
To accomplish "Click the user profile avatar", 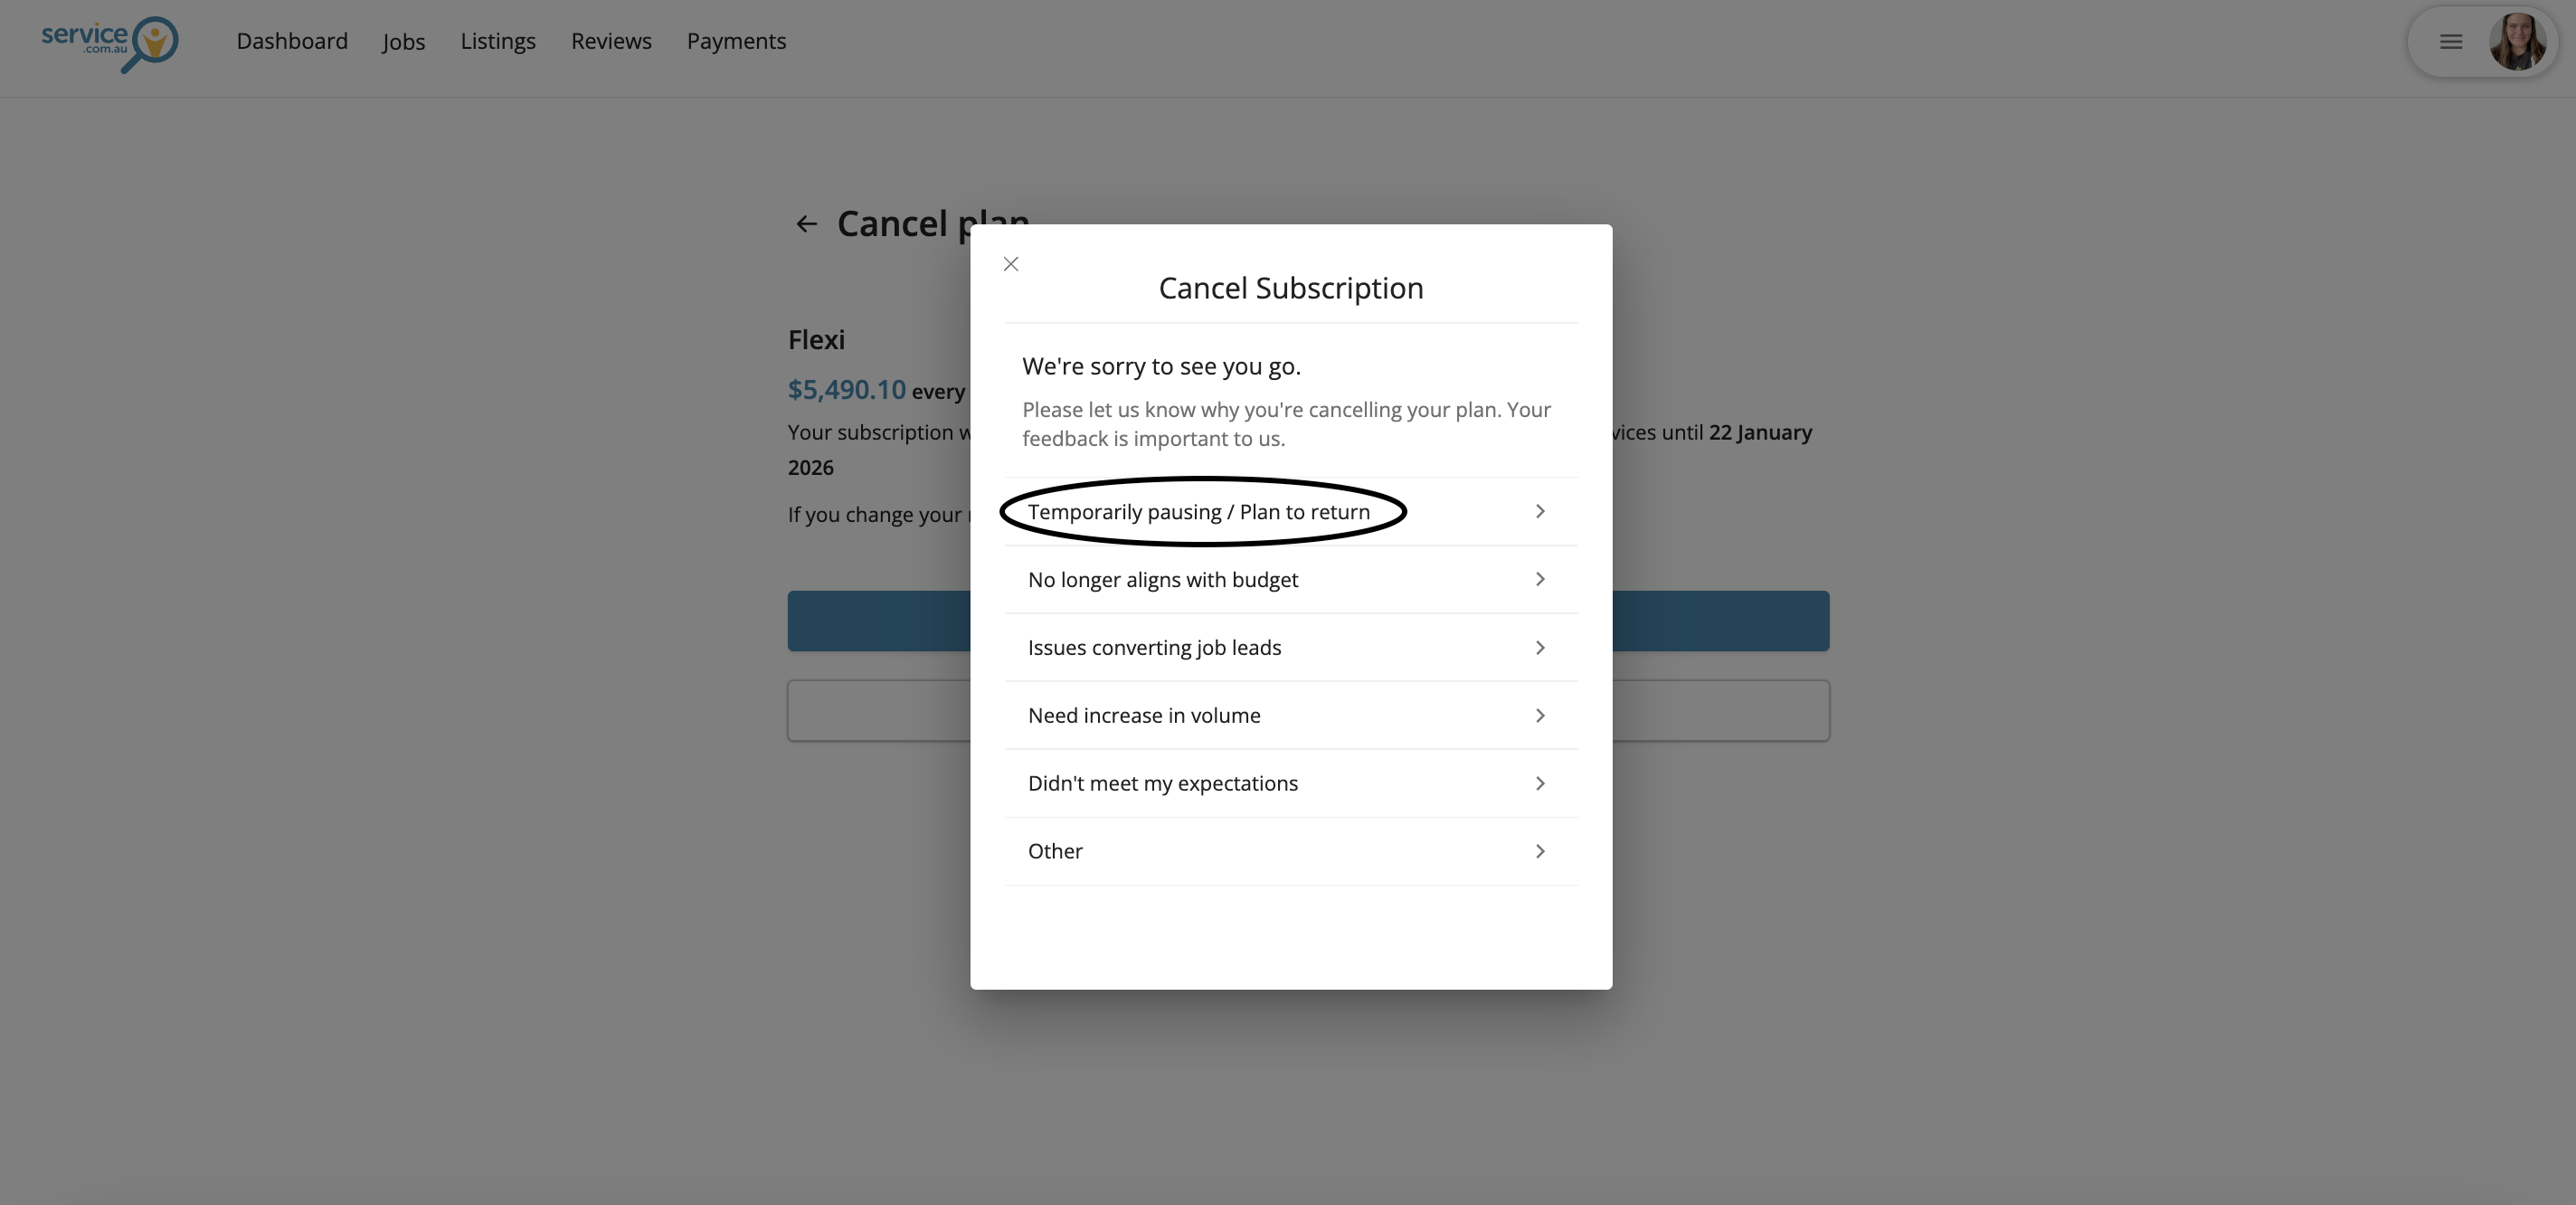I will (x=2516, y=42).
